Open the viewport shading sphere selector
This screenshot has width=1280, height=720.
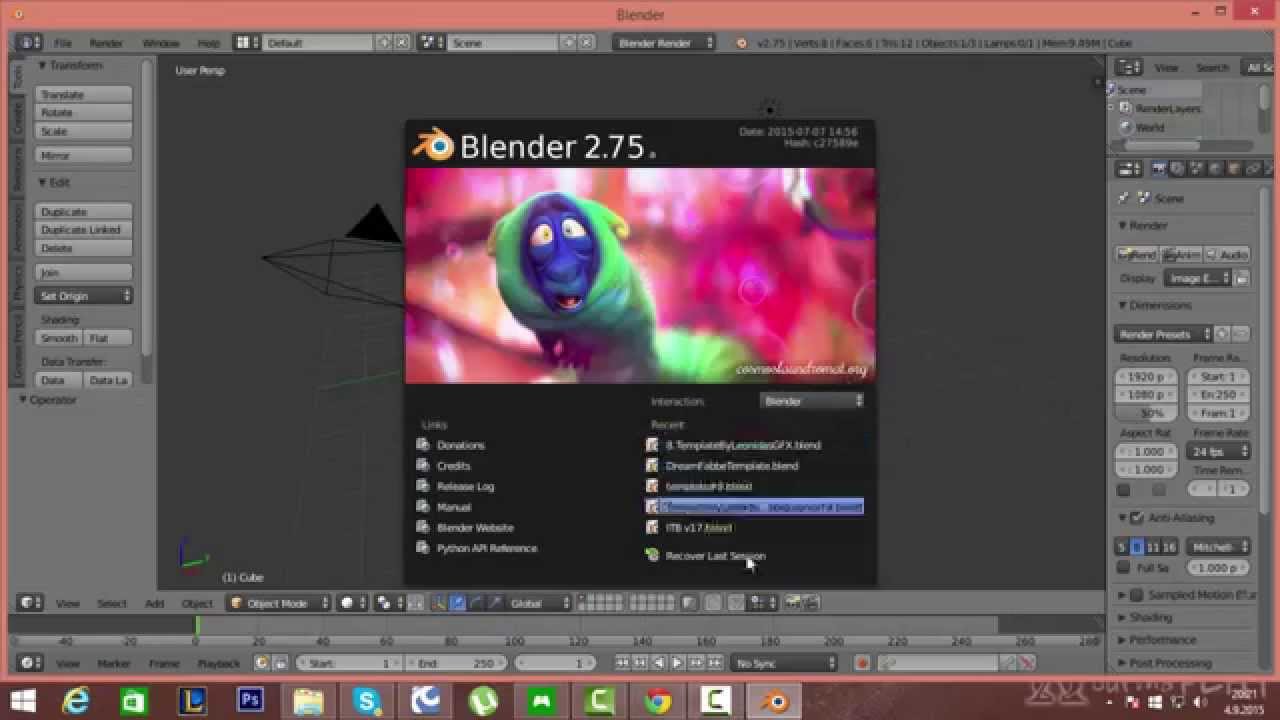[x=352, y=603]
